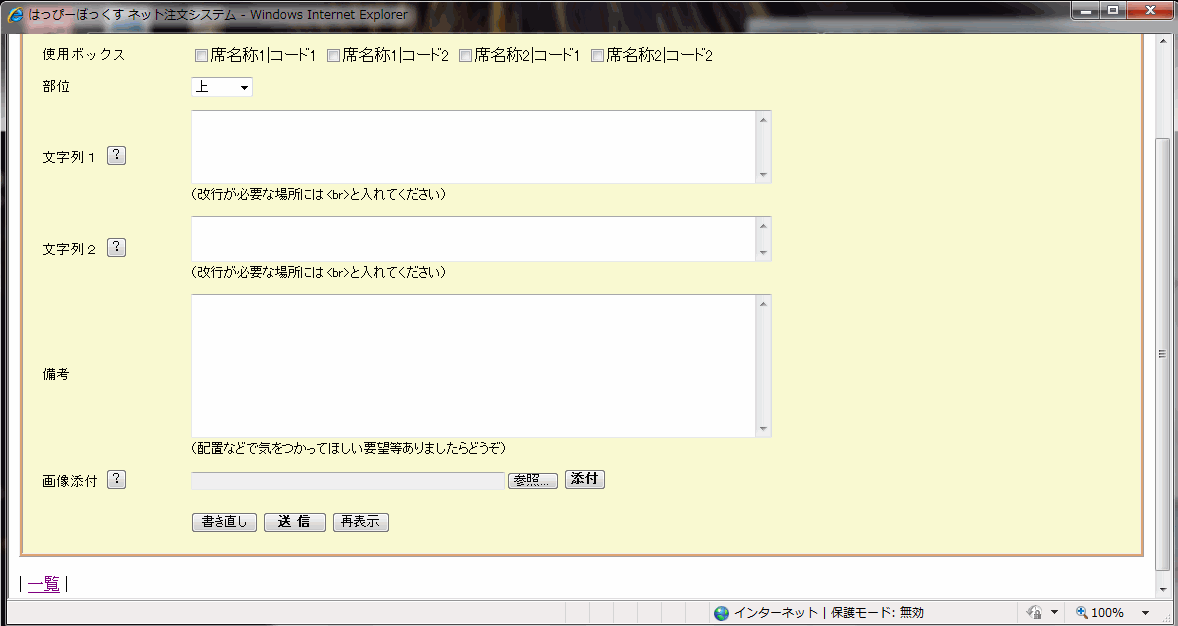Click up arrow of 文字列２ scrollbar

click(x=763, y=225)
